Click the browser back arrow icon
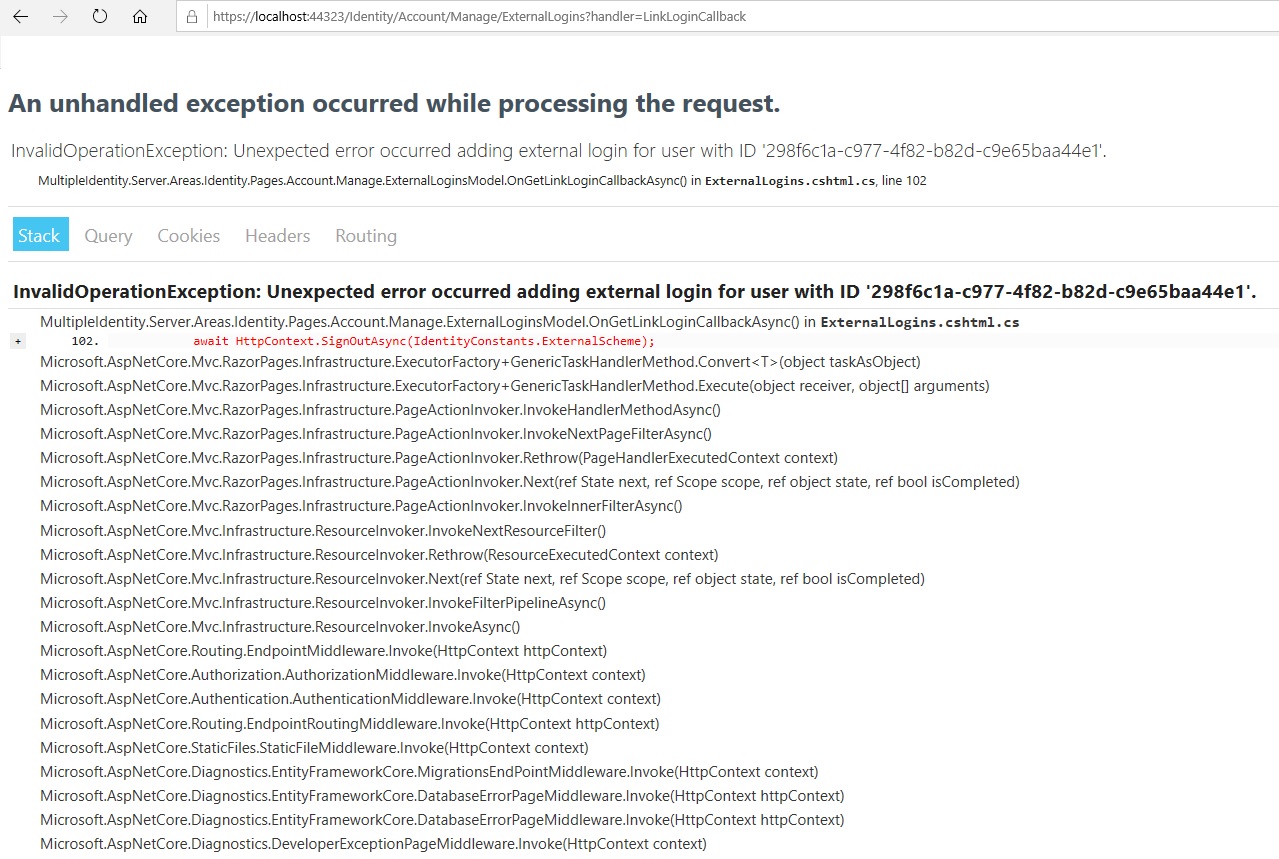 (20, 16)
